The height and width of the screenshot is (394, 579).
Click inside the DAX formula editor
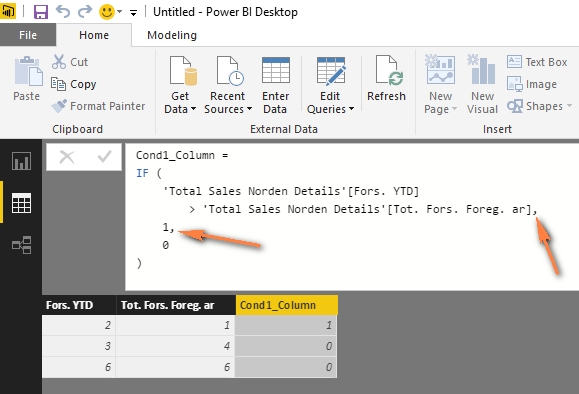pos(352,217)
